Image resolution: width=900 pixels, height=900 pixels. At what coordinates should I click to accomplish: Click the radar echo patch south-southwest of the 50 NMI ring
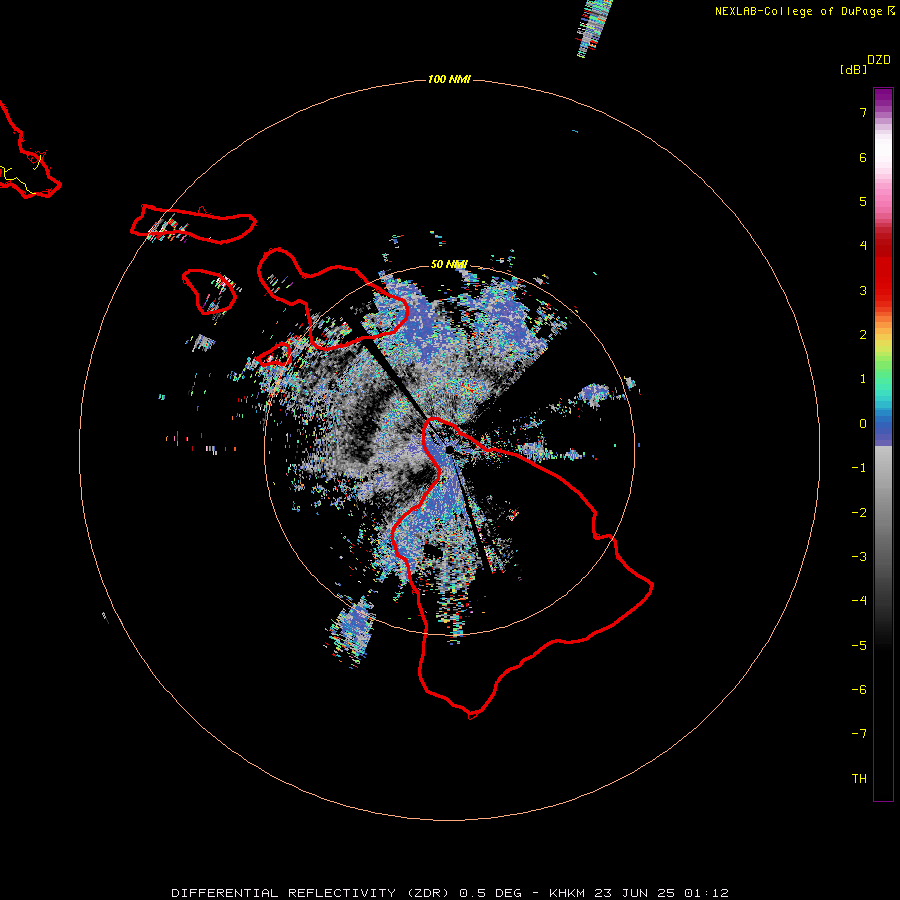(x=351, y=631)
